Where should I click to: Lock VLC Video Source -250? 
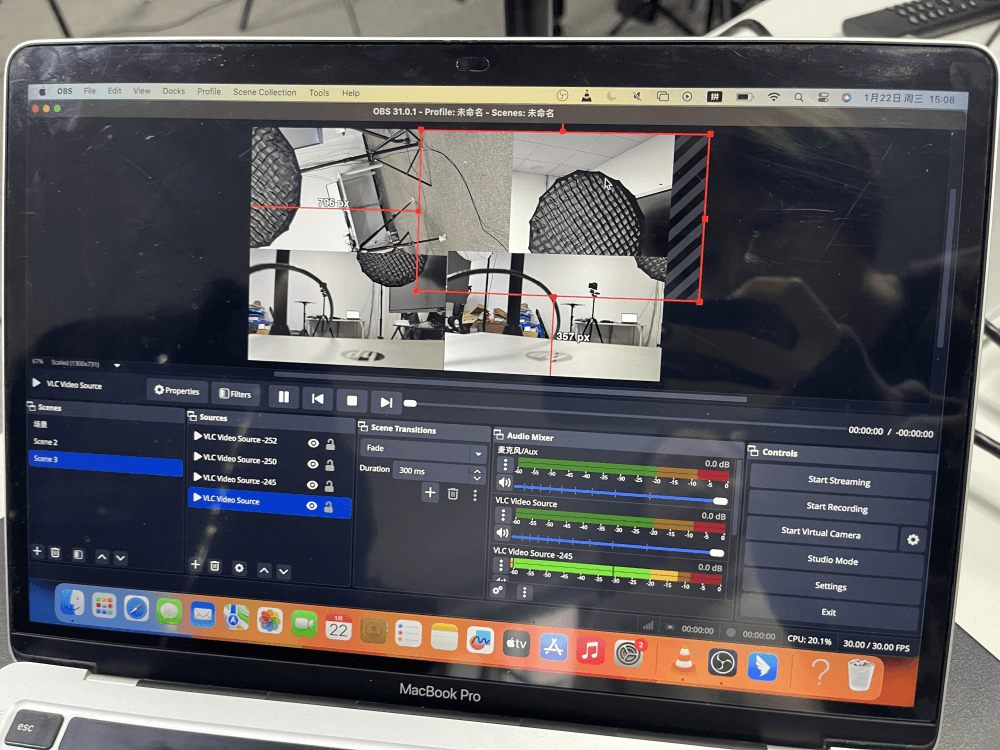click(330, 465)
